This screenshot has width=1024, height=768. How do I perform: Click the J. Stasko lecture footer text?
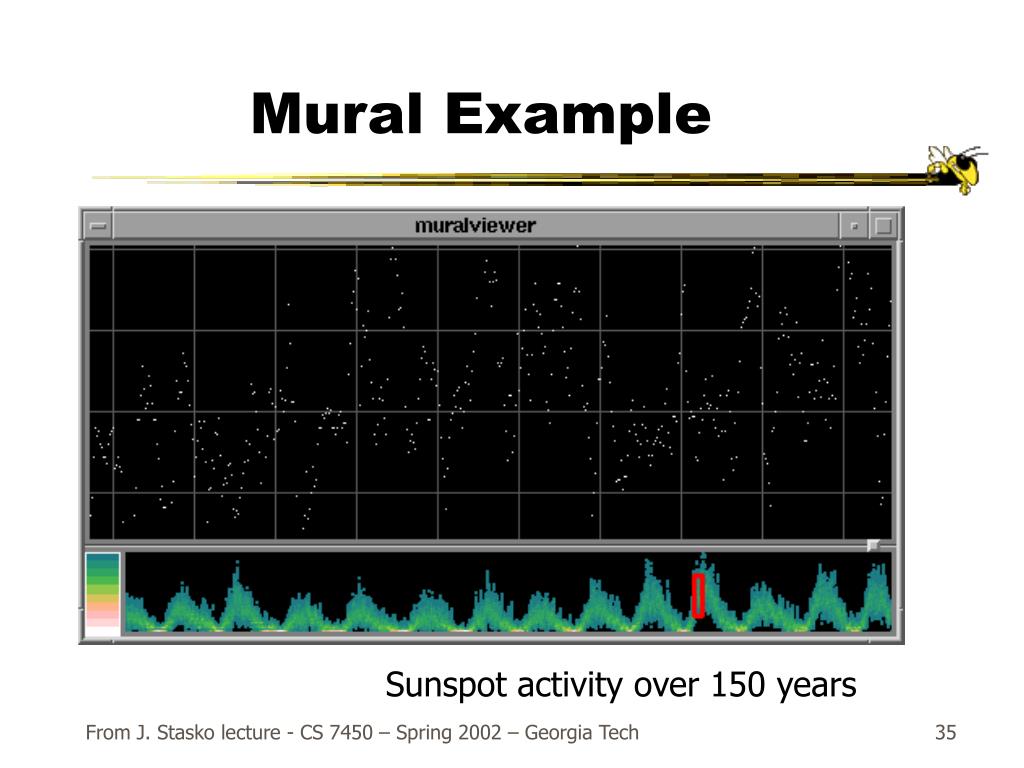tap(362, 733)
